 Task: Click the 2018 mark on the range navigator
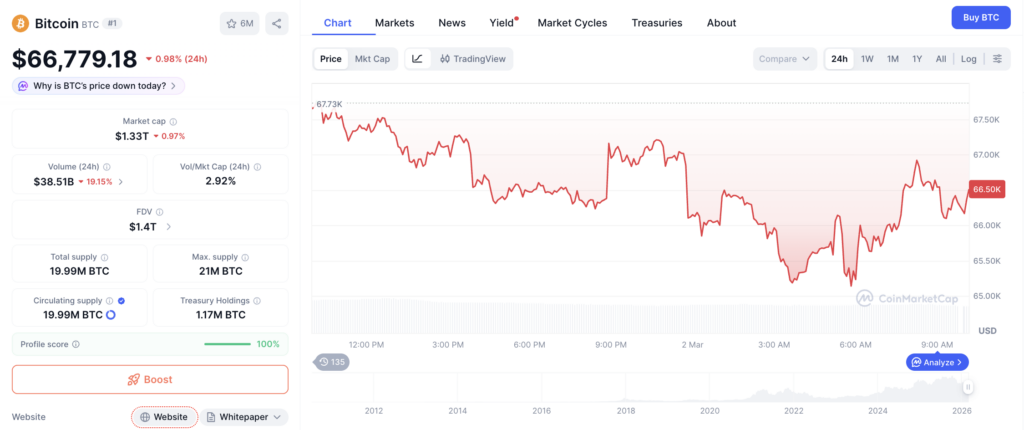click(626, 411)
